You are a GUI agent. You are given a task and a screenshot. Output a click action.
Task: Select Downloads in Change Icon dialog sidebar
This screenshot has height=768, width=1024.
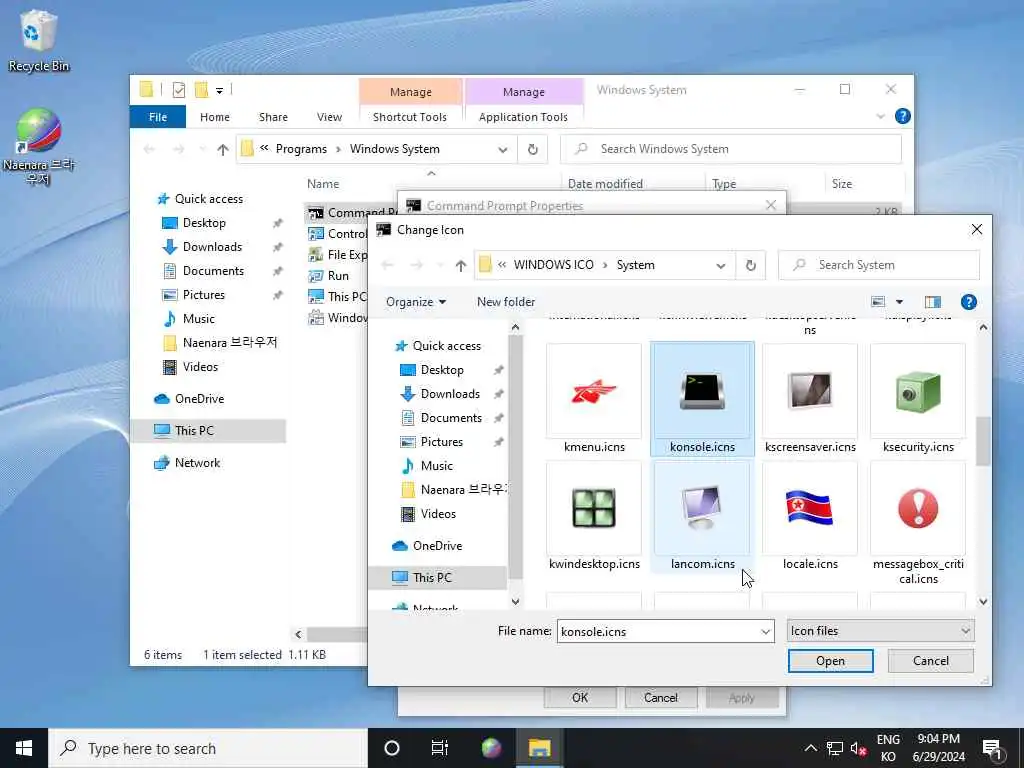[x=450, y=394]
